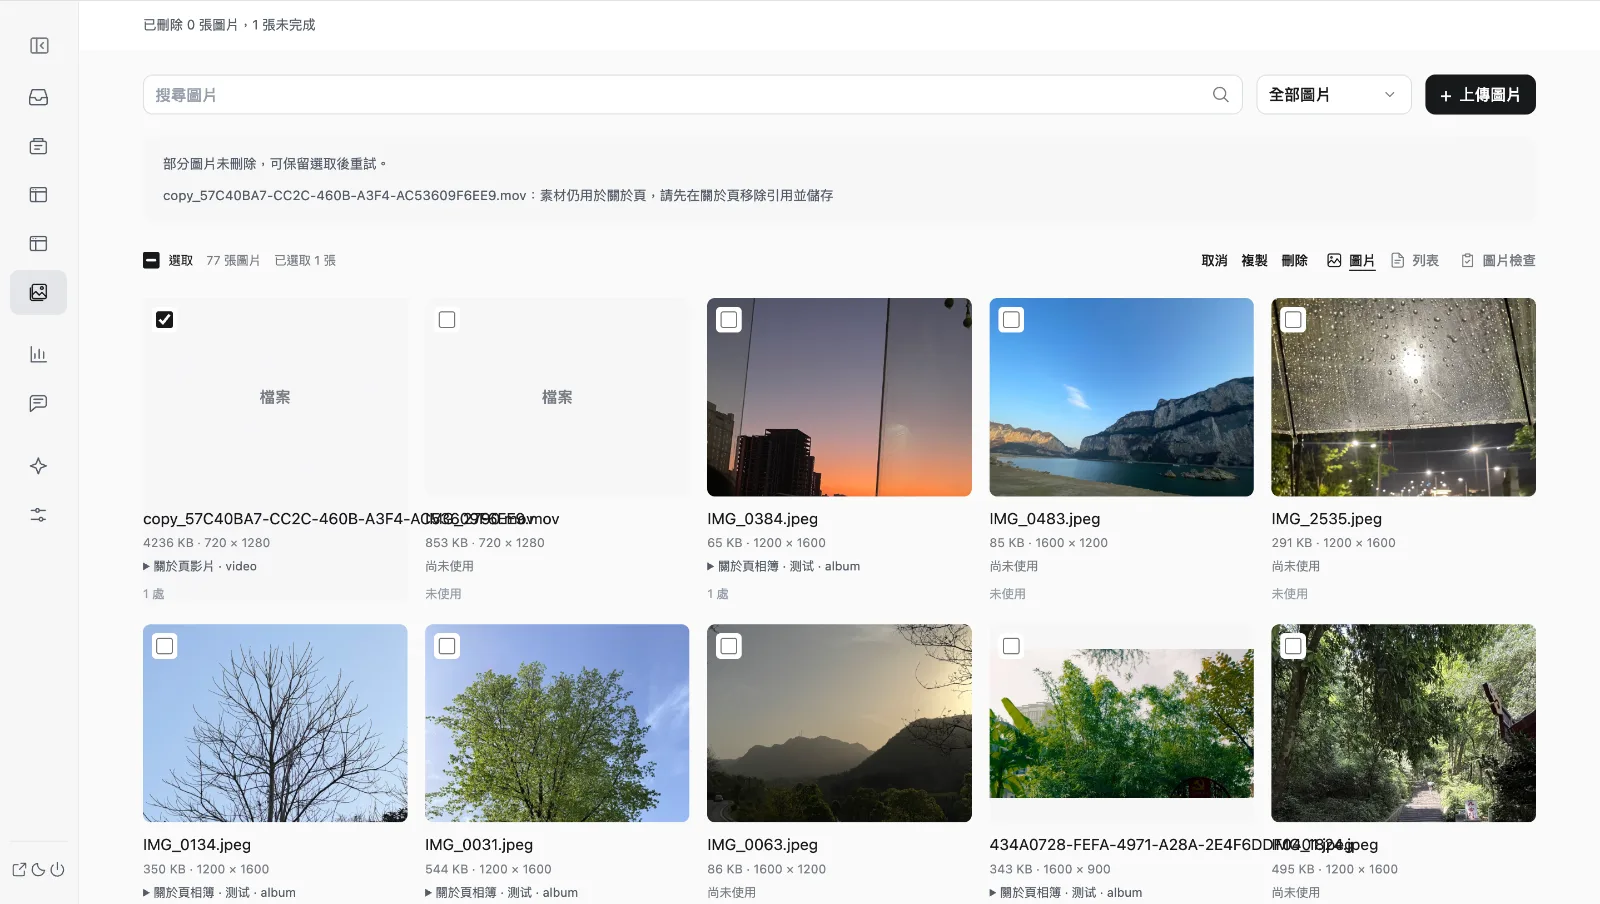Open the chat messages sidebar icon
Image resolution: width=1600 pixels, height=904 pixels.
(x=39, y=403)
